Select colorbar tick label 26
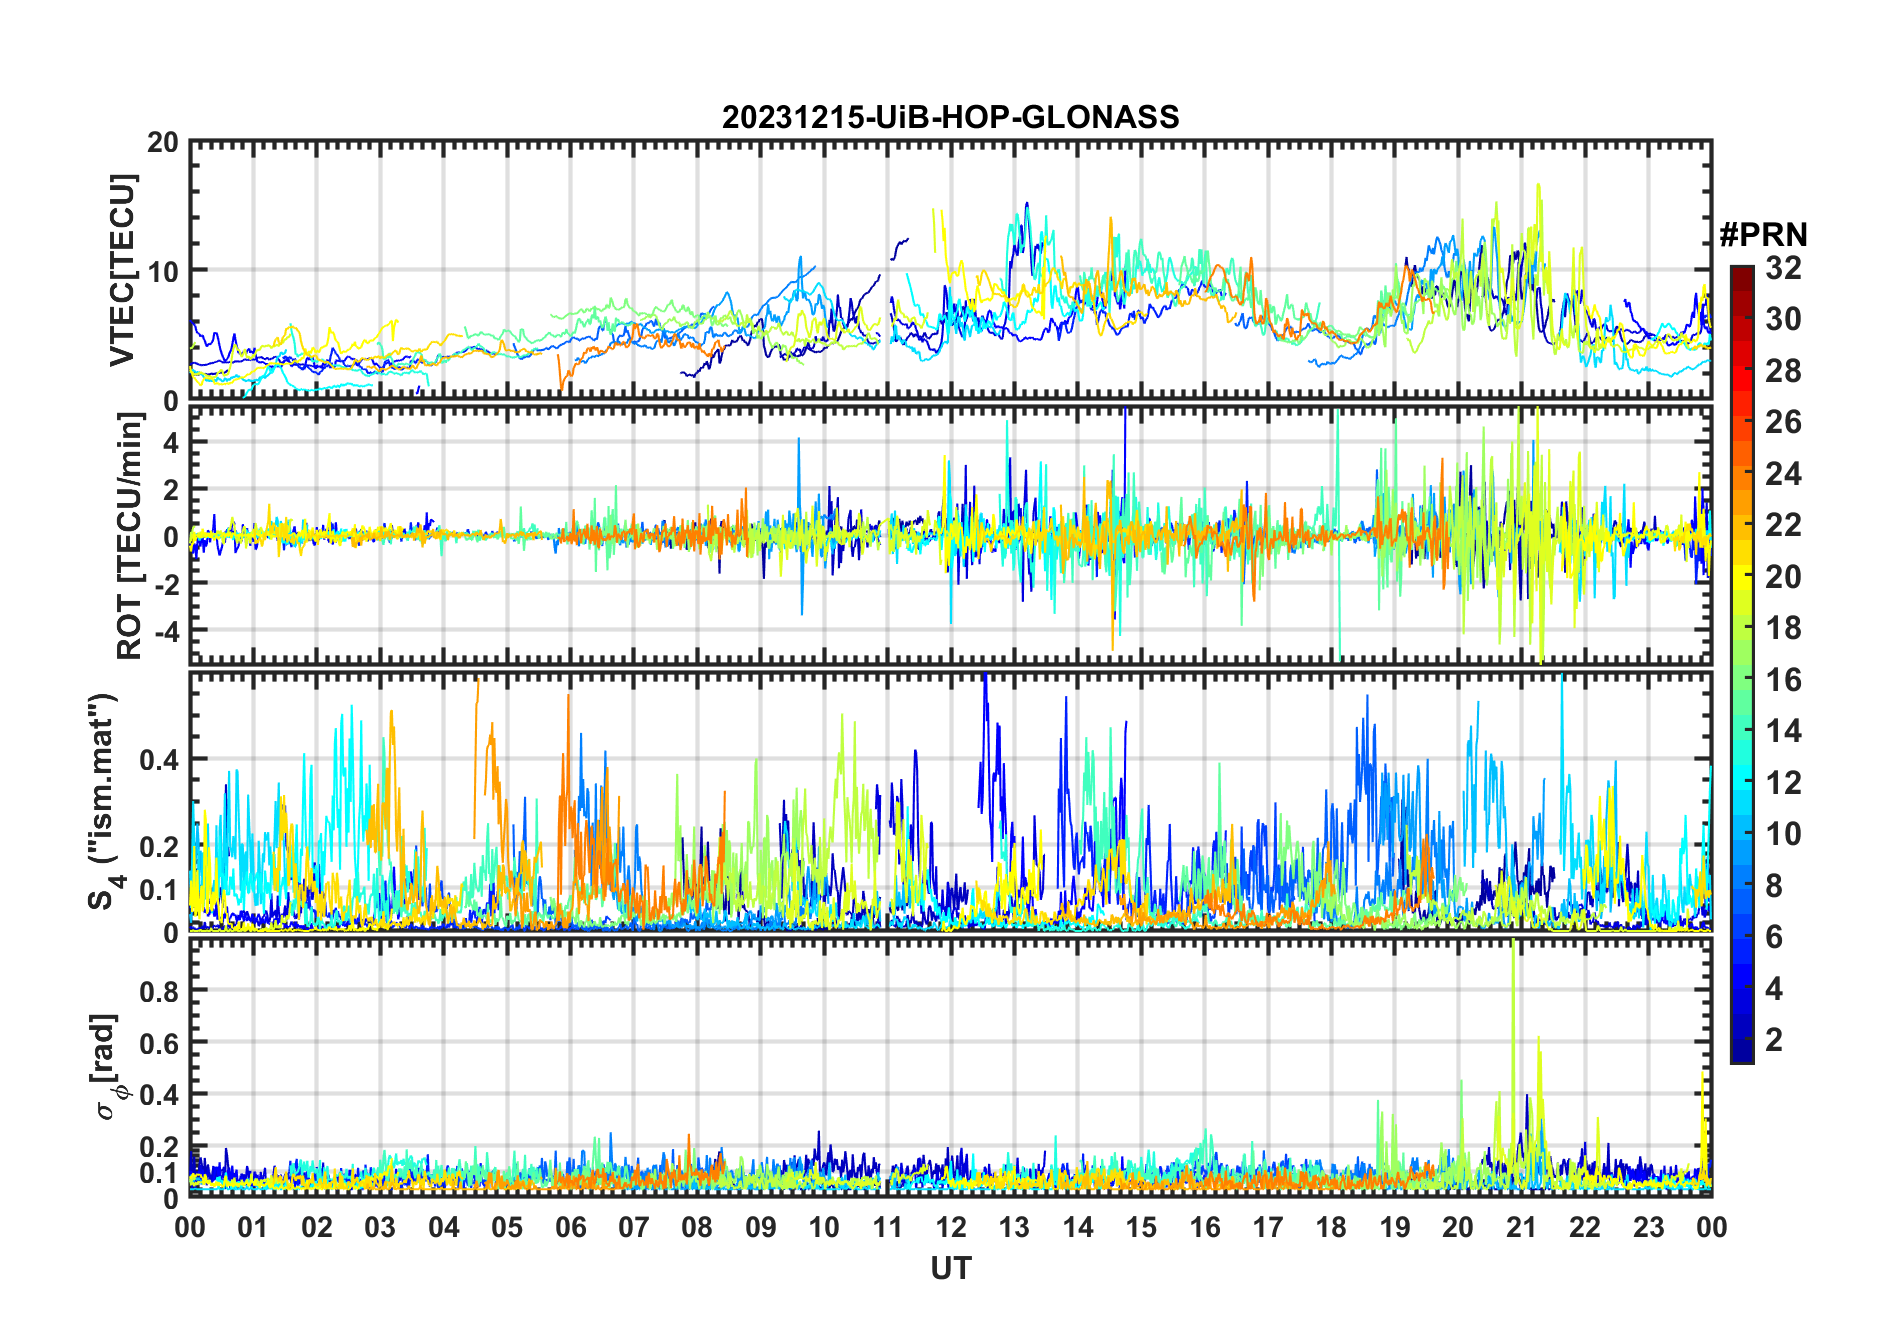Viewport: 1902px width, 1330px height. [x=1783, y=422]
